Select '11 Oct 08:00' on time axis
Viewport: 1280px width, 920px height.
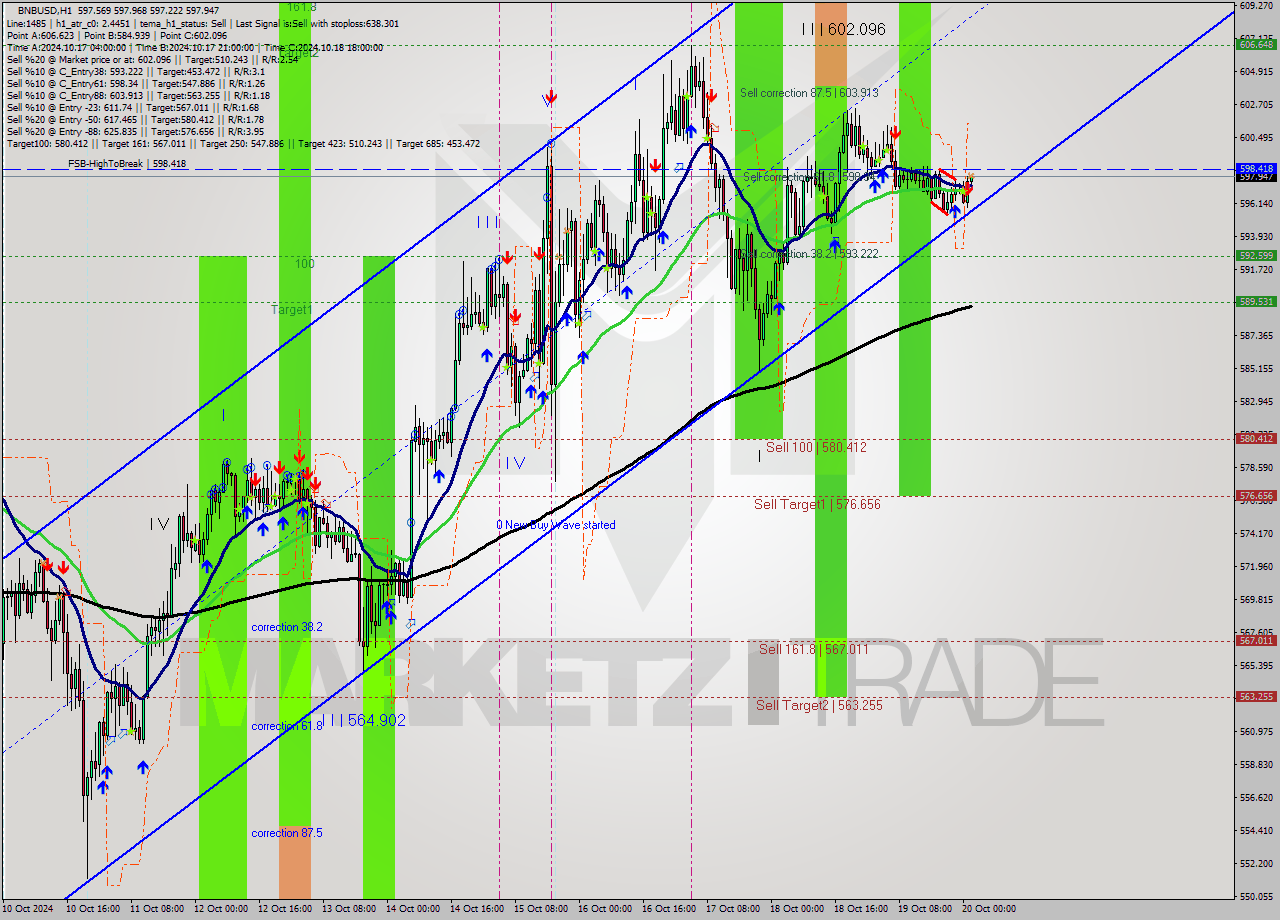click(x=156, y=909)
